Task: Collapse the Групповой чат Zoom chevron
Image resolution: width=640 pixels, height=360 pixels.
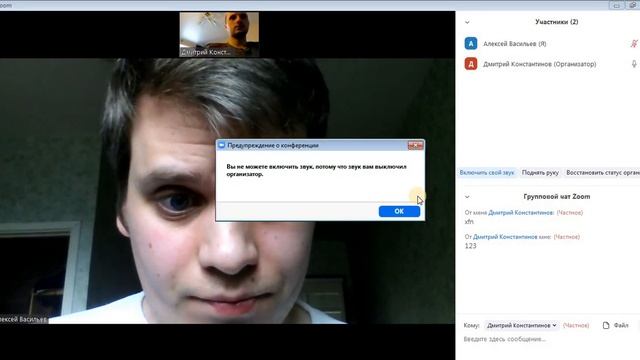Action: tap(467, 197)
